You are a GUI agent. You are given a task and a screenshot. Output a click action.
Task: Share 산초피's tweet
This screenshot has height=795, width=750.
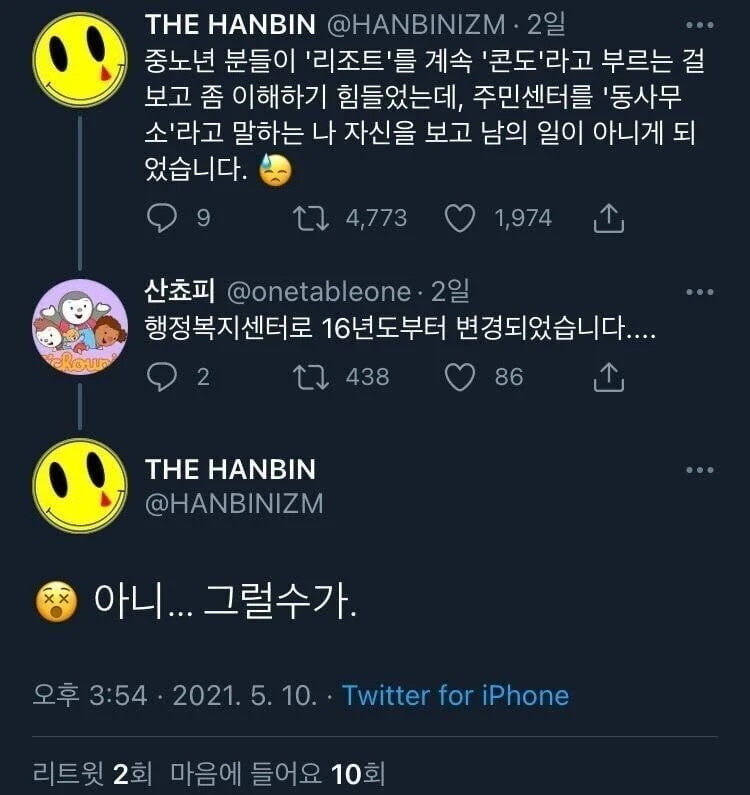coord(609,376)
